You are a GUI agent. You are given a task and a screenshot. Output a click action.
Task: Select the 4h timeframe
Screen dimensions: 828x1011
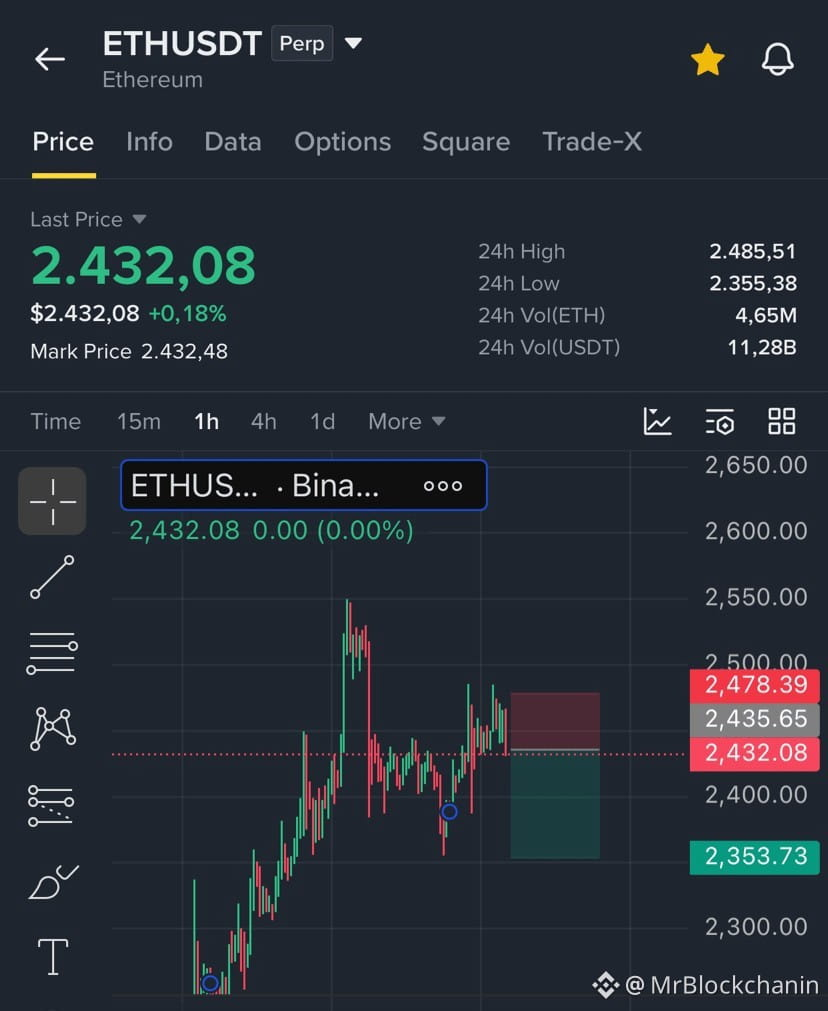point(264,422)
